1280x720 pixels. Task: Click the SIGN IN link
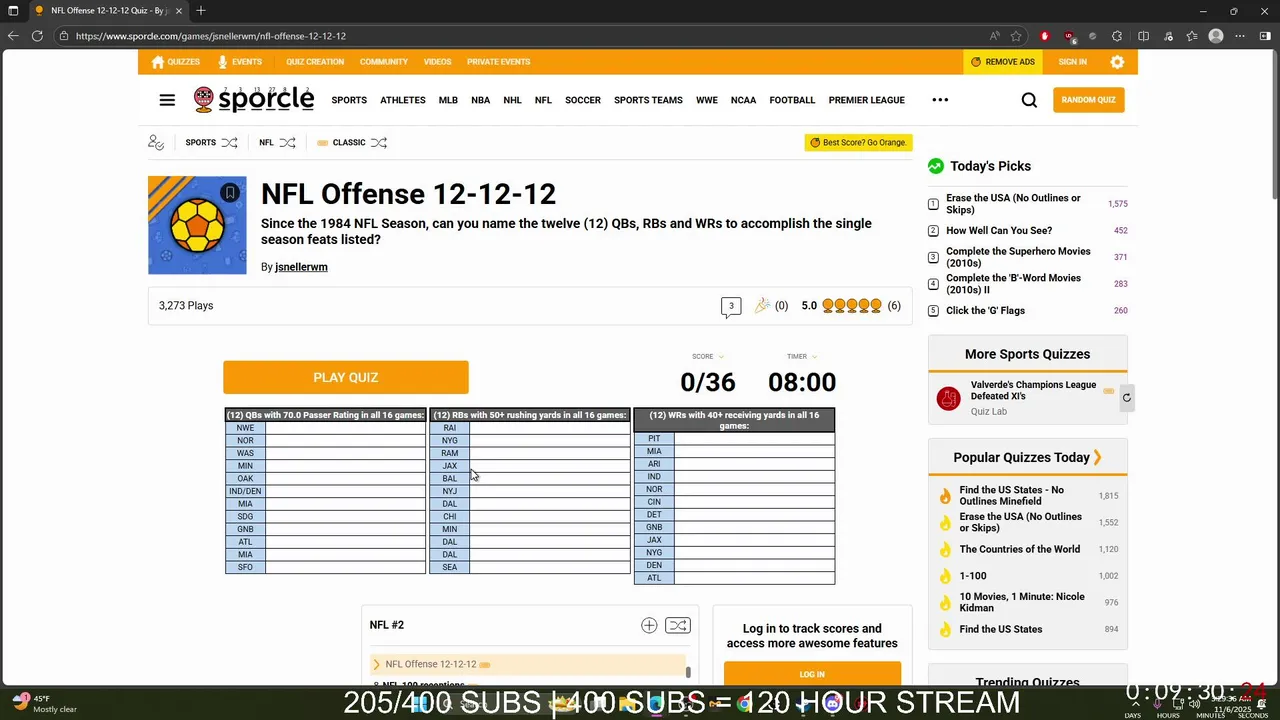1072,62
